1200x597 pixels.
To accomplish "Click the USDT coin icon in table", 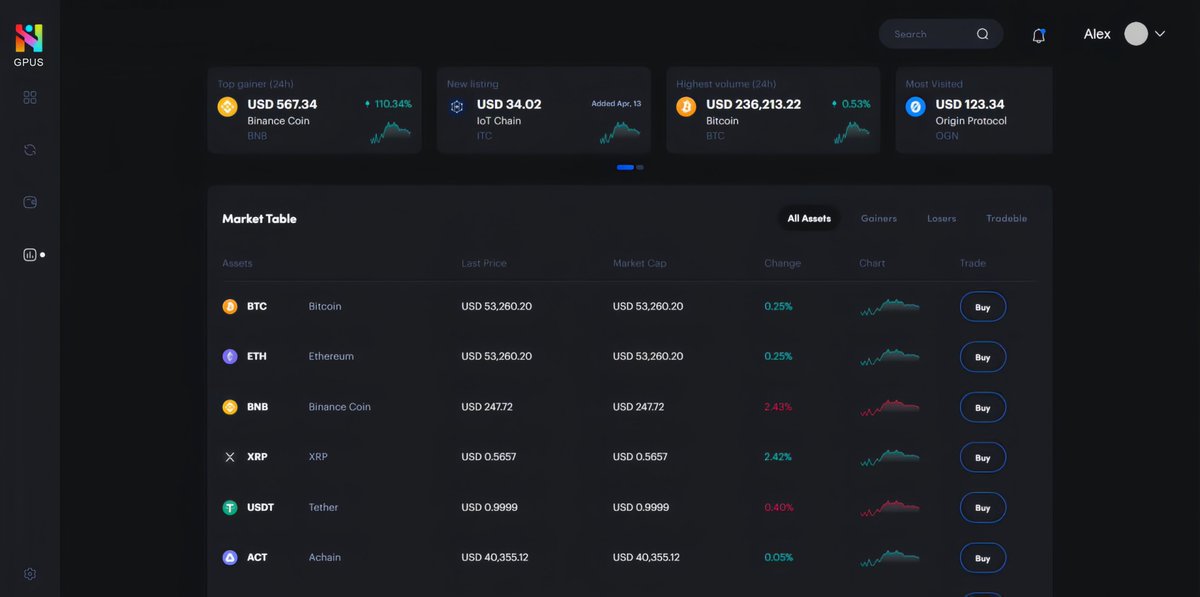I will pos(230,508).
